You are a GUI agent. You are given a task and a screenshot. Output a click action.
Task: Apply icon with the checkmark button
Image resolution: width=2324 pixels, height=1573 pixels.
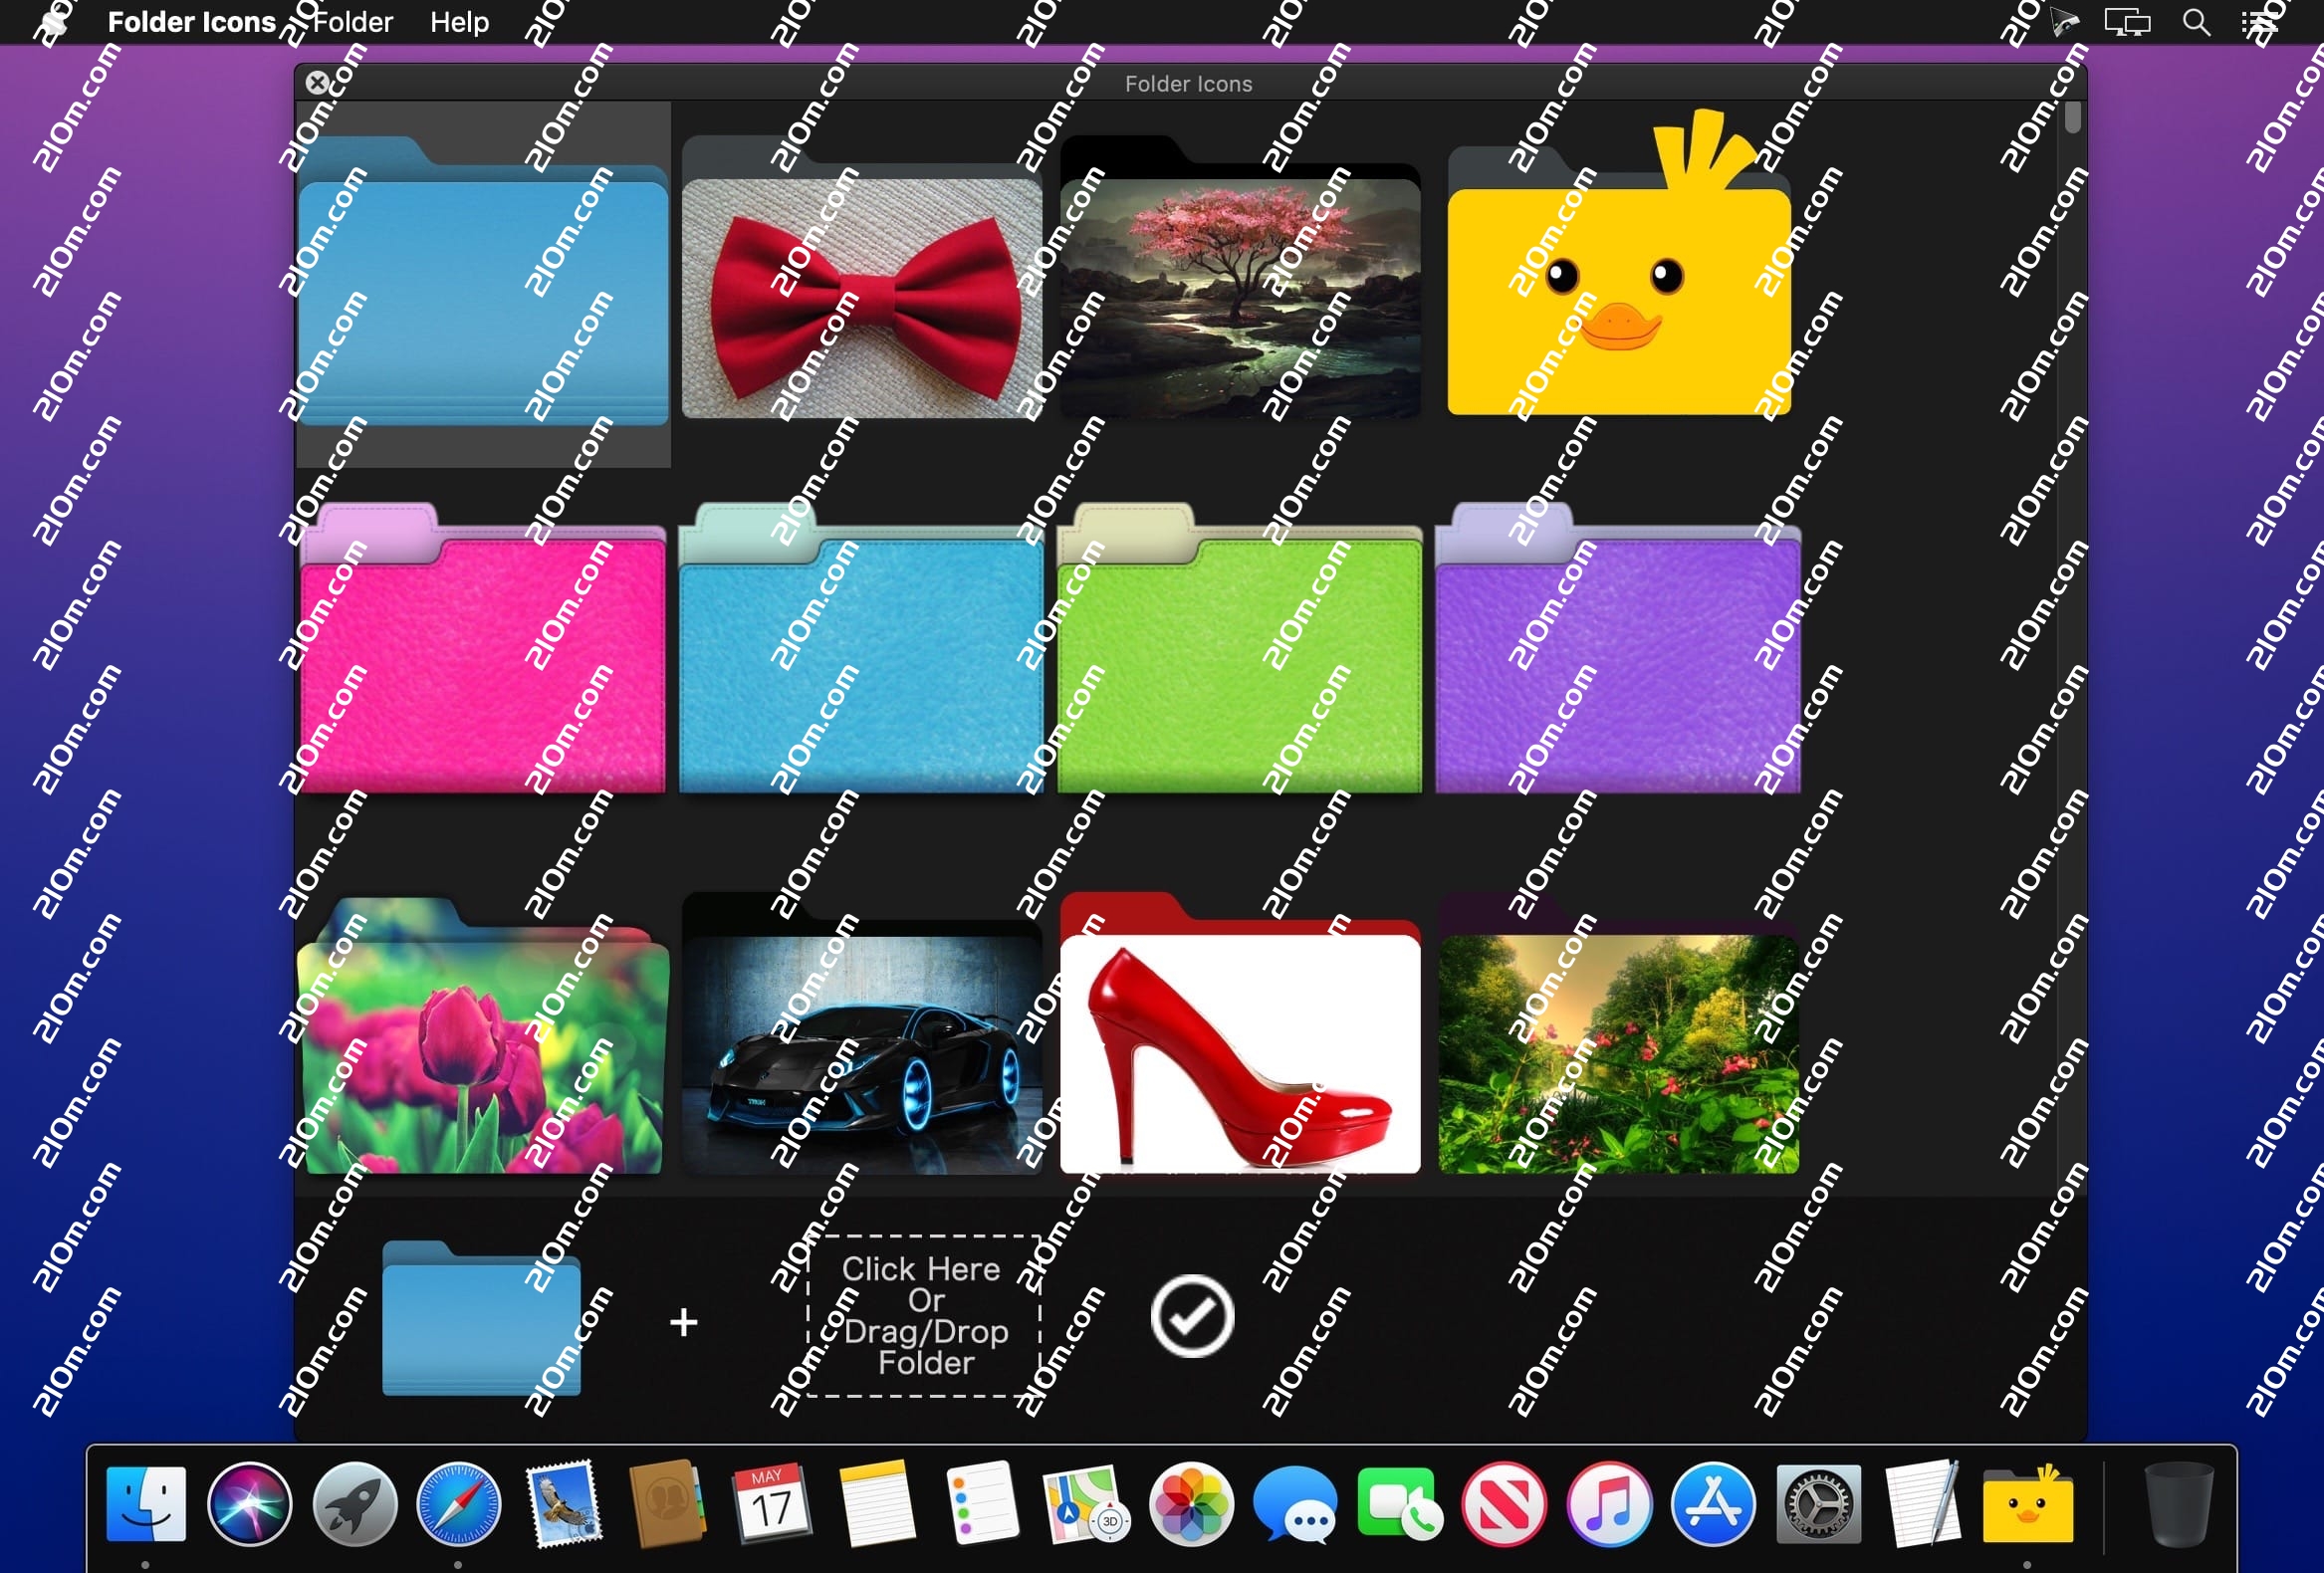1192,1316
